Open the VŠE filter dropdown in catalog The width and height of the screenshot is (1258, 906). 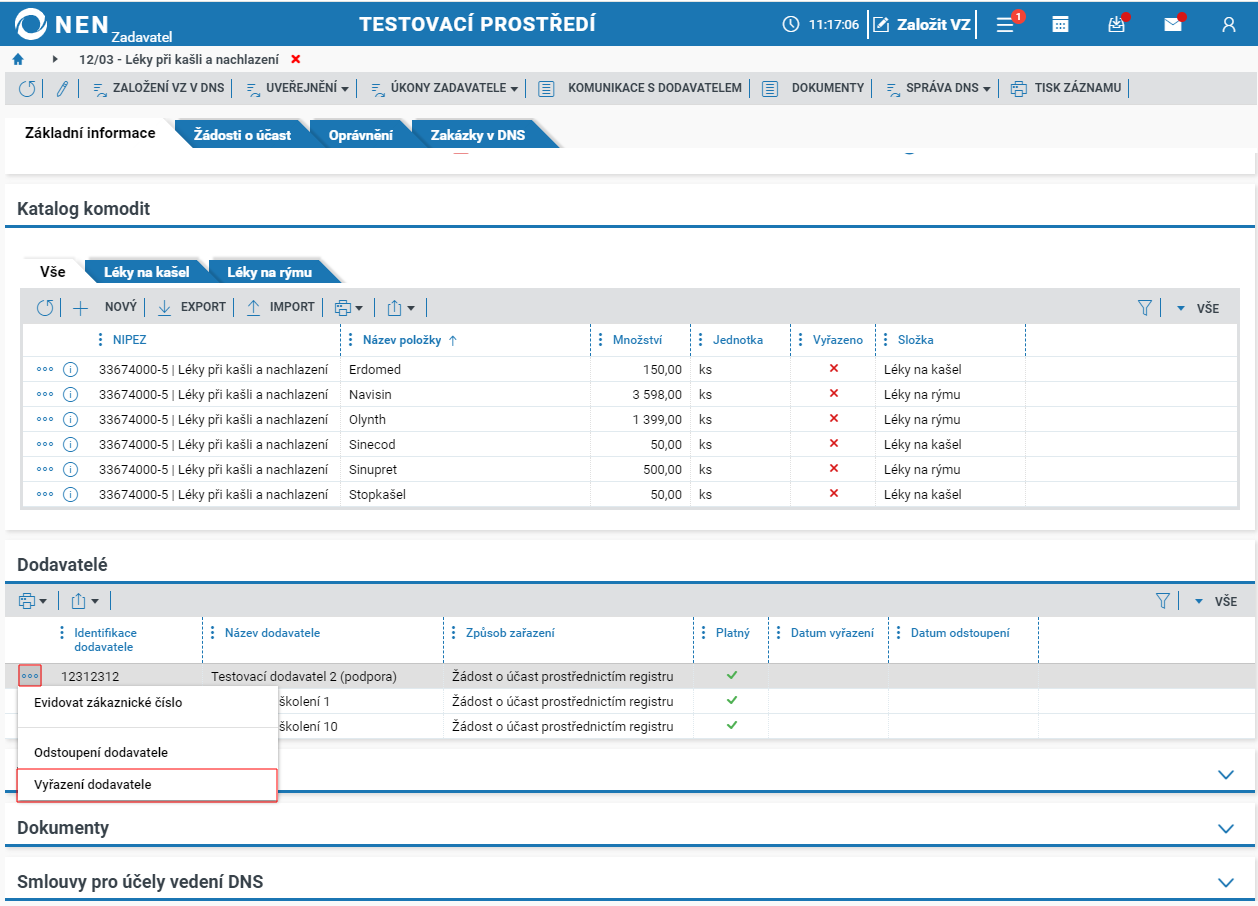1197,308
